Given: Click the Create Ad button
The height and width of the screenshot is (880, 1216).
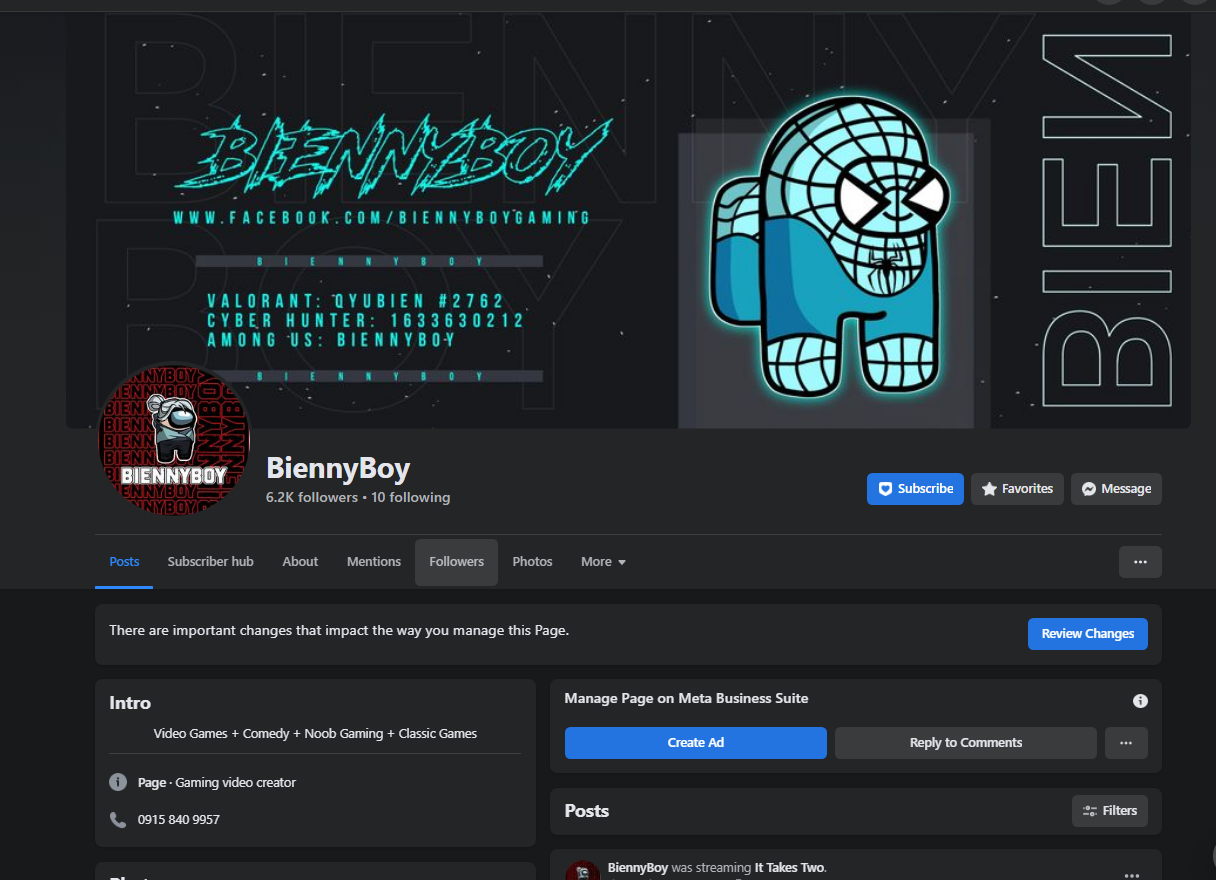Looking at the screenshot, I should 696,743.
